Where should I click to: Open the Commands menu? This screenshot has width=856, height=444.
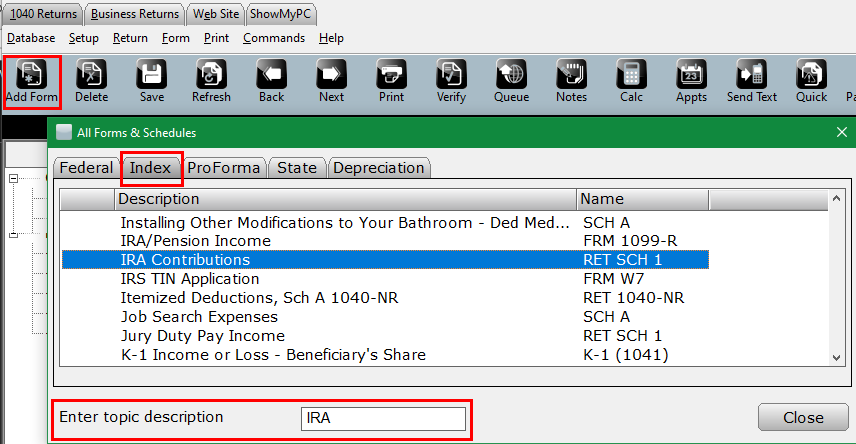273,38
